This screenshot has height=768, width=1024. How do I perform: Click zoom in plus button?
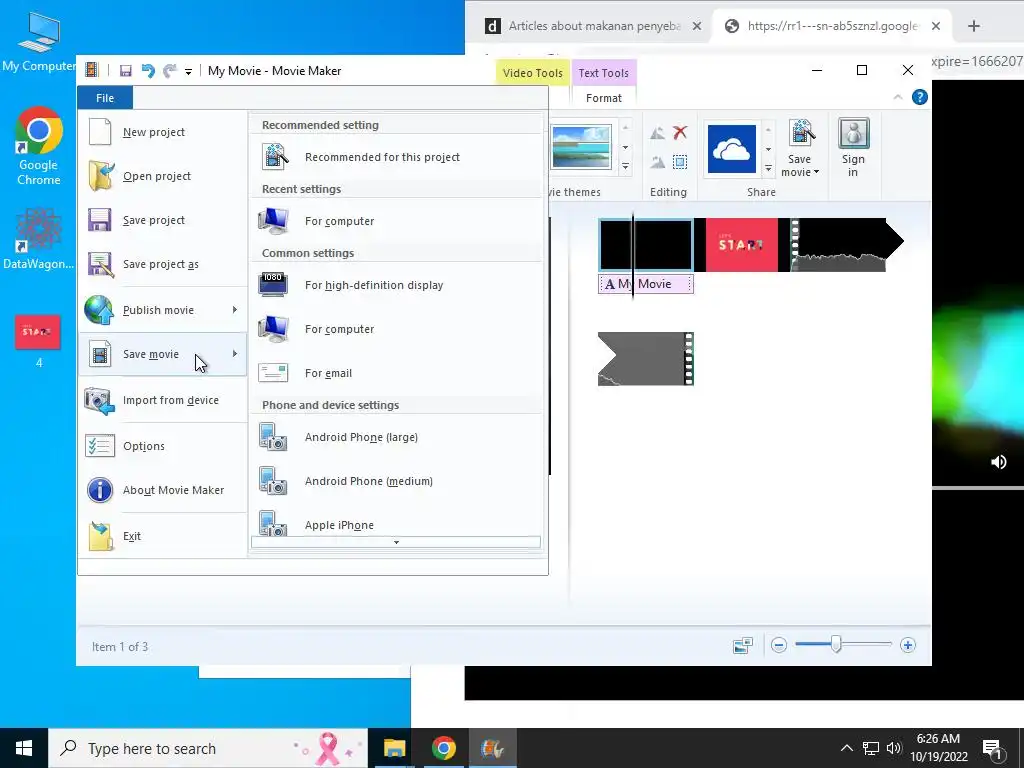click(x=908, y=645)
